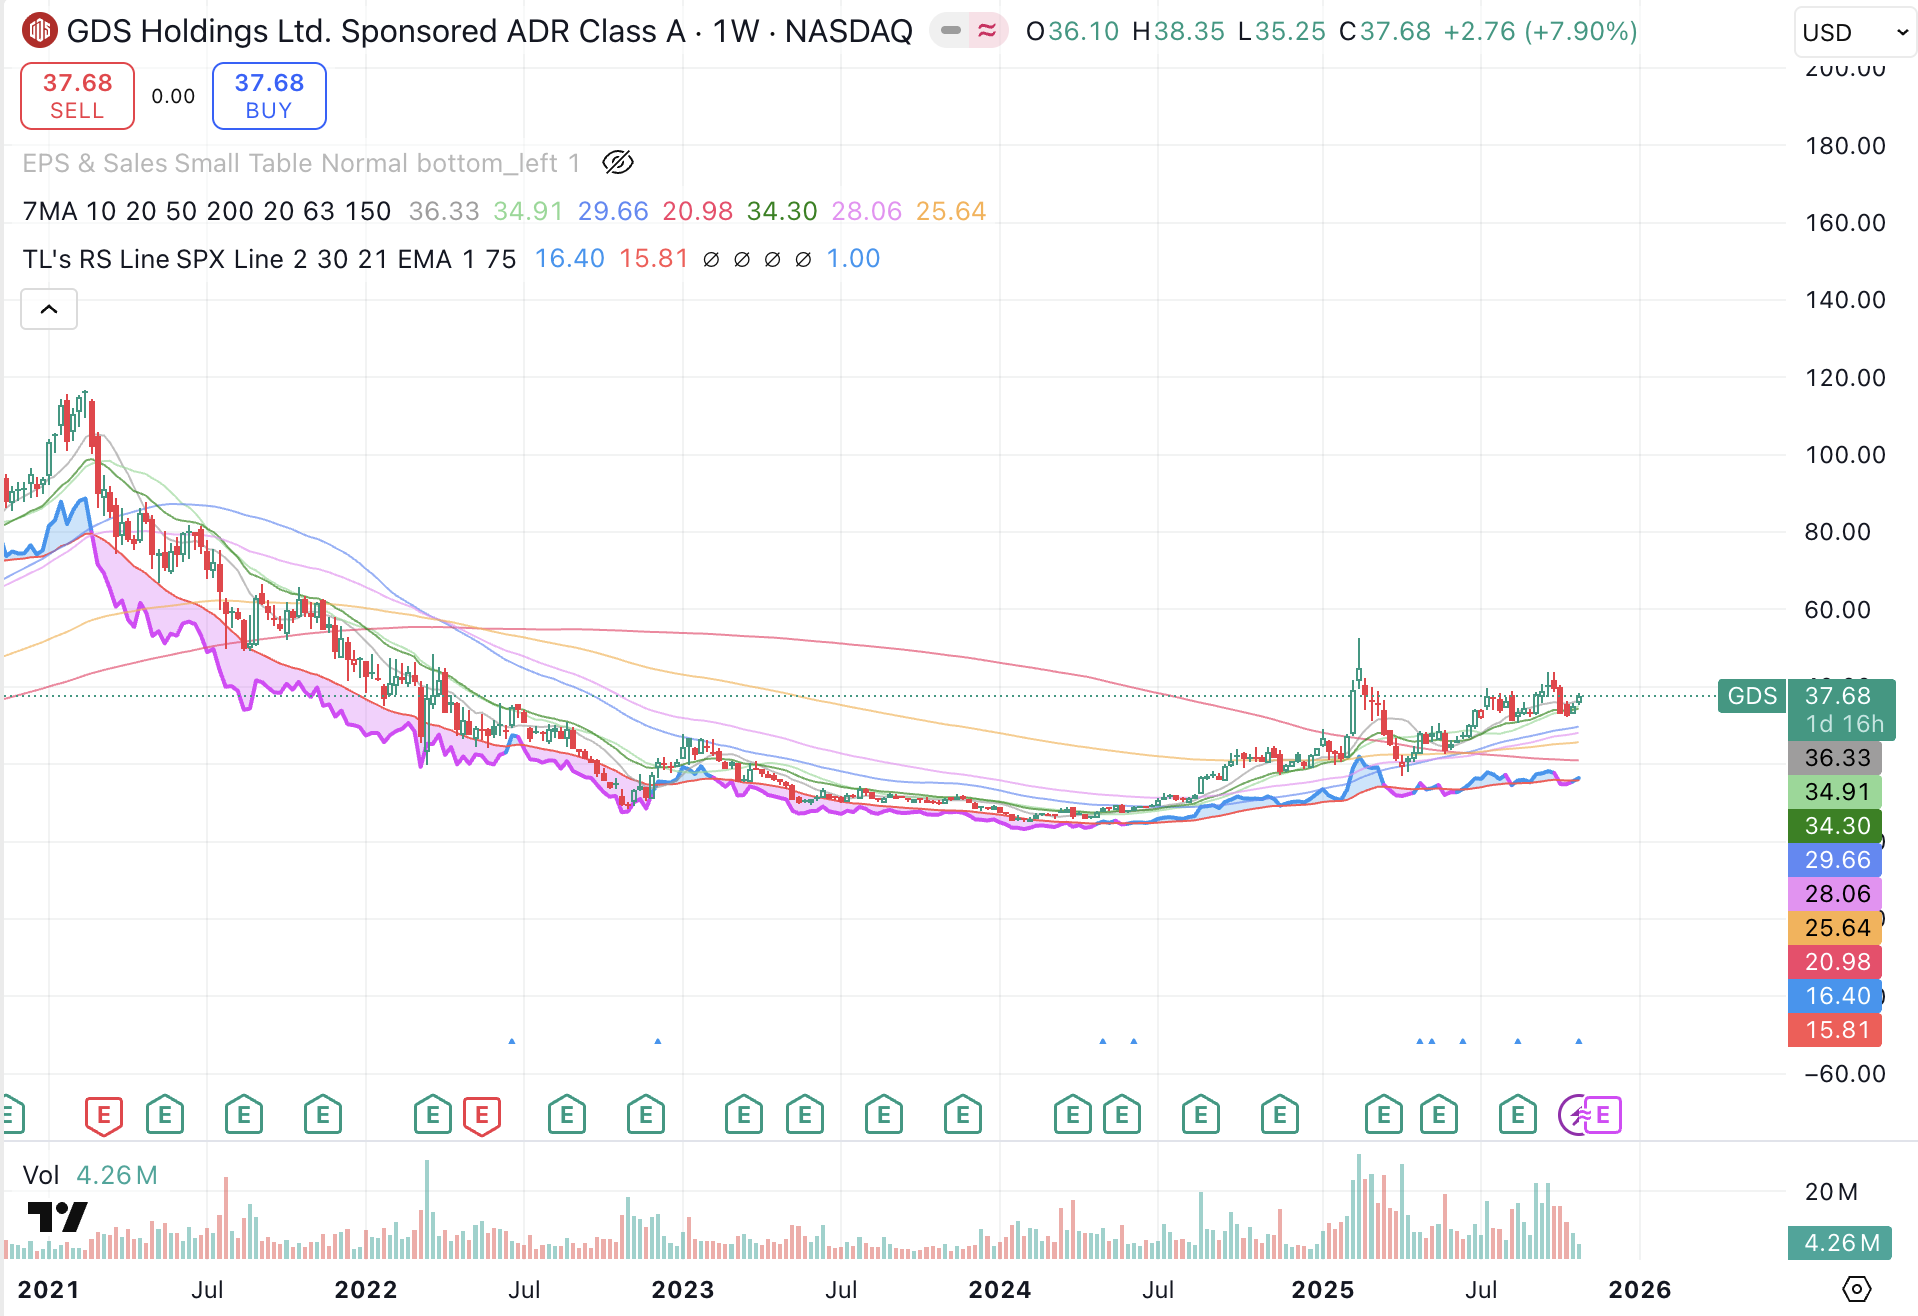
Task: Click 25.64 value in the 7MA legend
Action: pos(951,211)
